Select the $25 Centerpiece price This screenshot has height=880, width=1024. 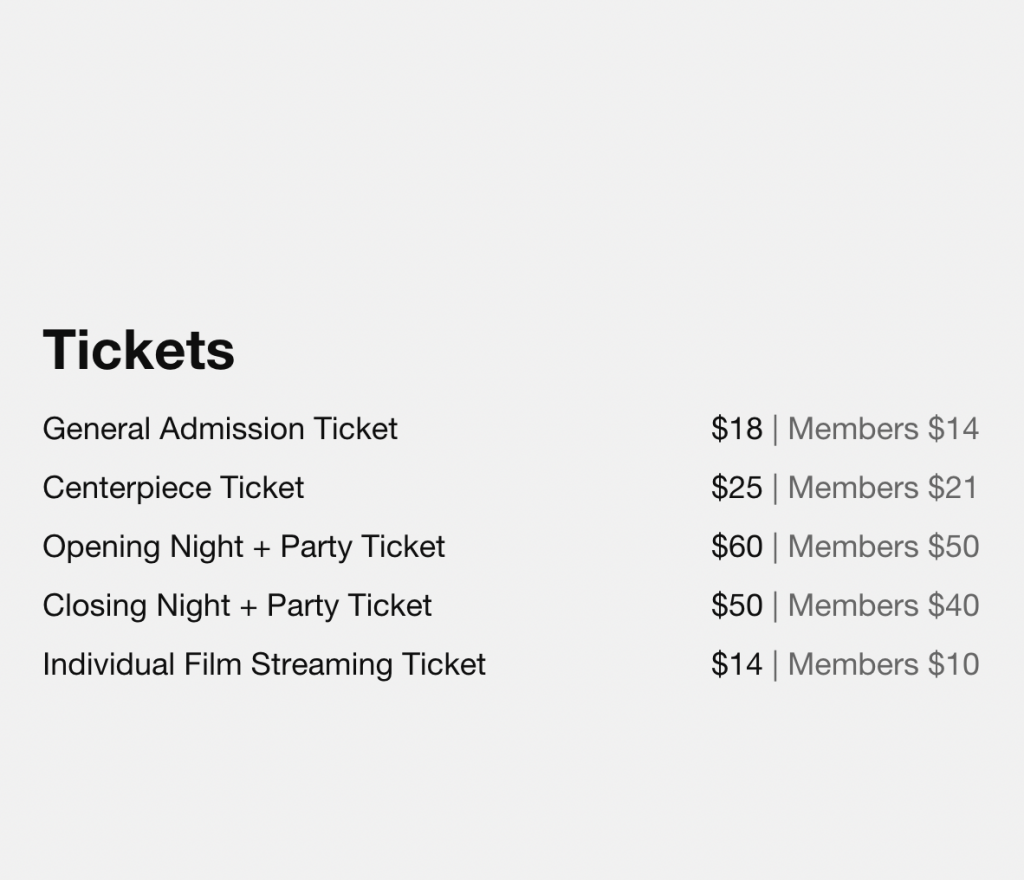[737, 488]
